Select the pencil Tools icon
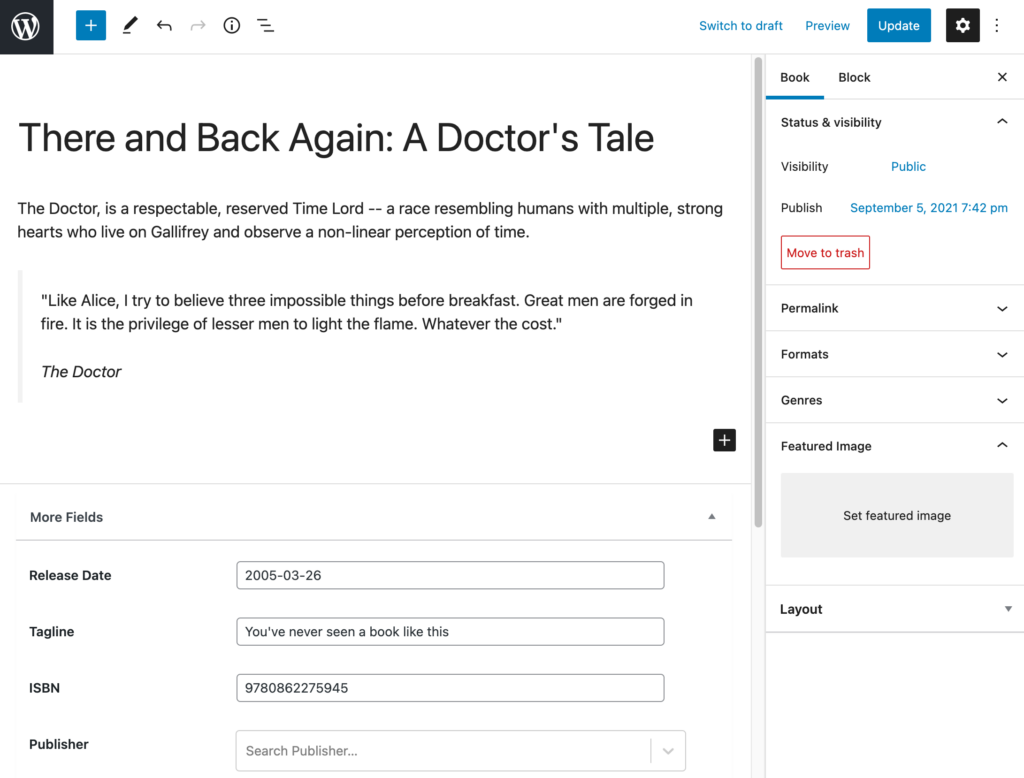The image size is (1024, 778). click(x=130, y=26)
